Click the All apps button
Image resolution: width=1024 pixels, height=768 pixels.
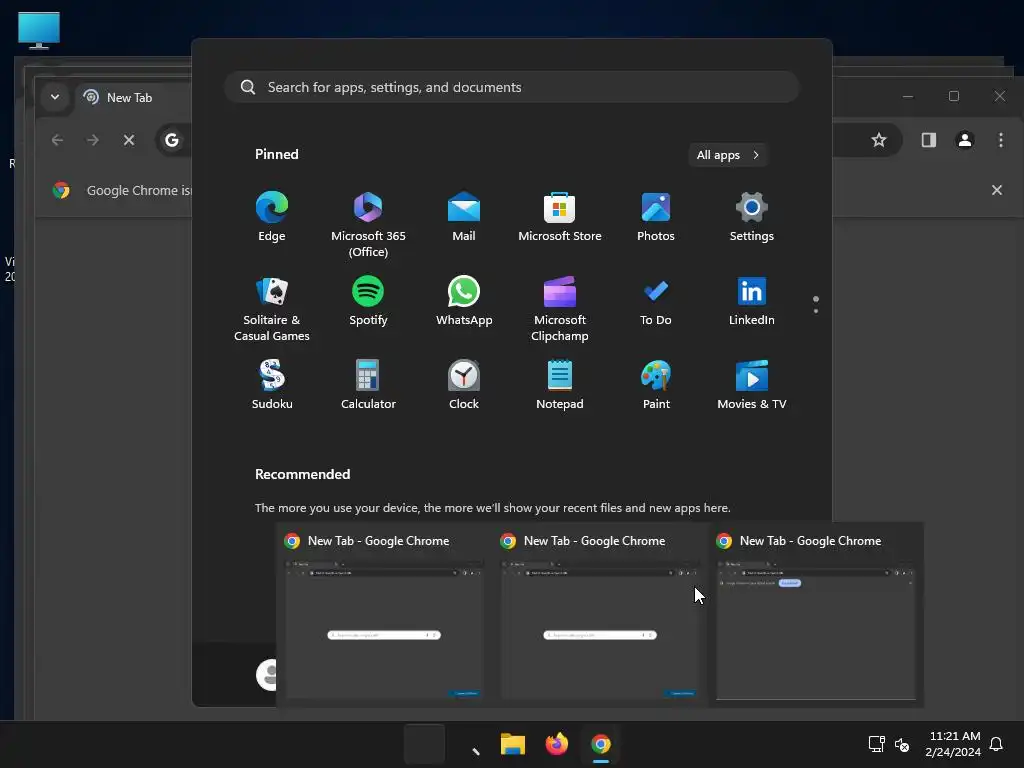coord(728,155)
